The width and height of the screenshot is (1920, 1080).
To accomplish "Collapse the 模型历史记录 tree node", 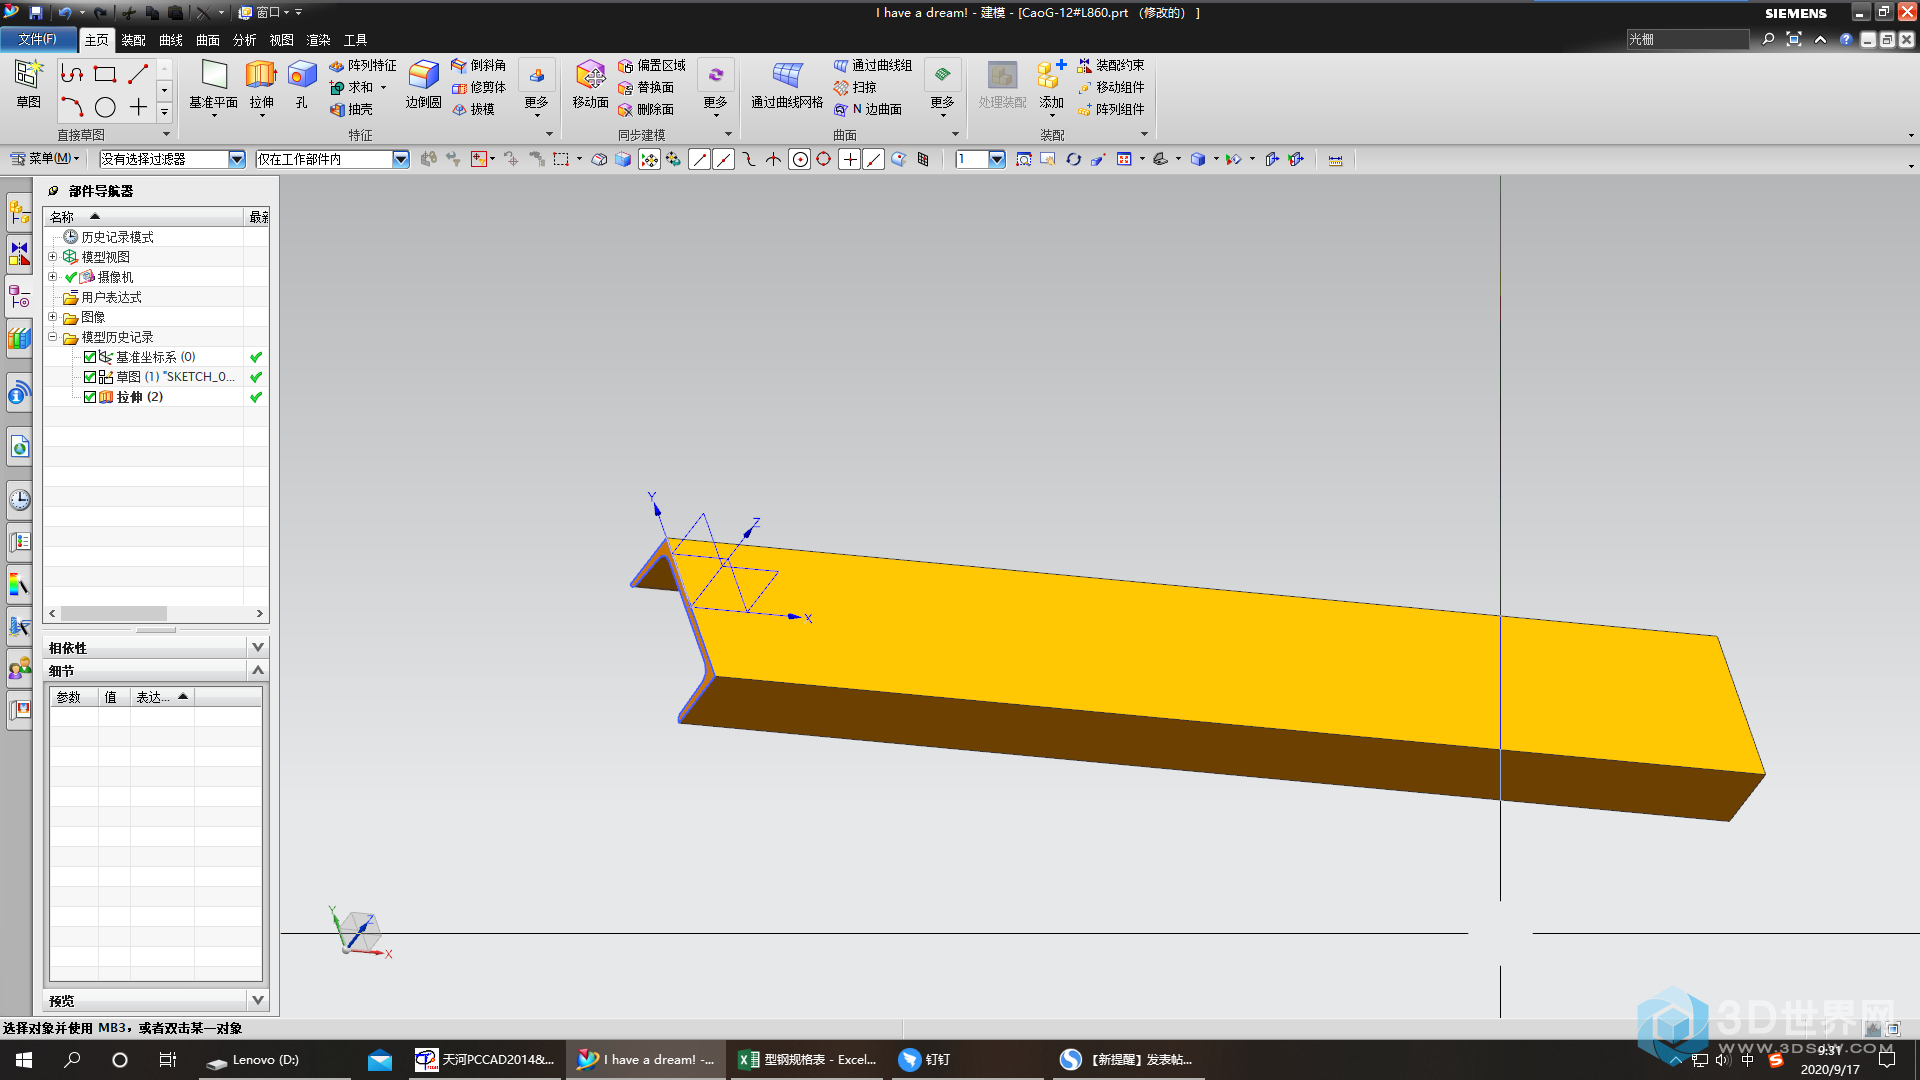I will (52, 337).
